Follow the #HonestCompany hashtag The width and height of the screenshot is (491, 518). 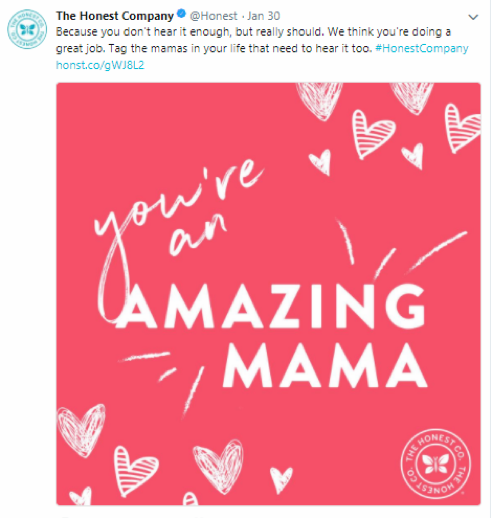pyautogui.click(x=422, y=48)
